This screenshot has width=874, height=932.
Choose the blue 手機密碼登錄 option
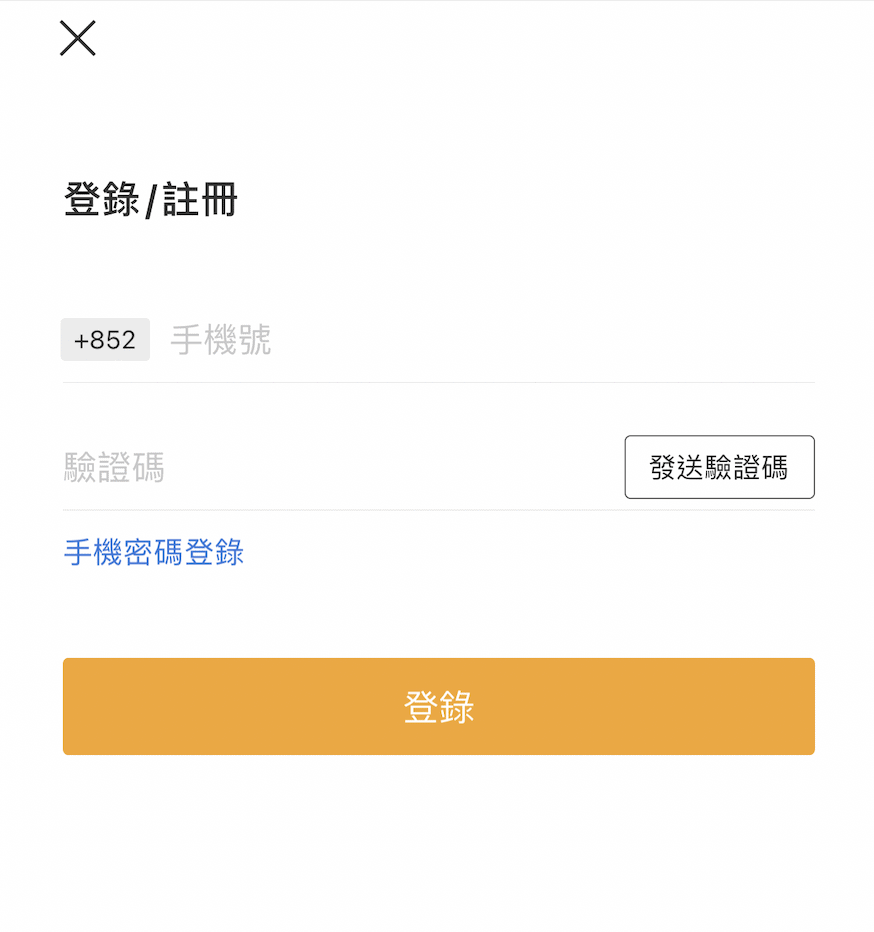pos(154,552)
